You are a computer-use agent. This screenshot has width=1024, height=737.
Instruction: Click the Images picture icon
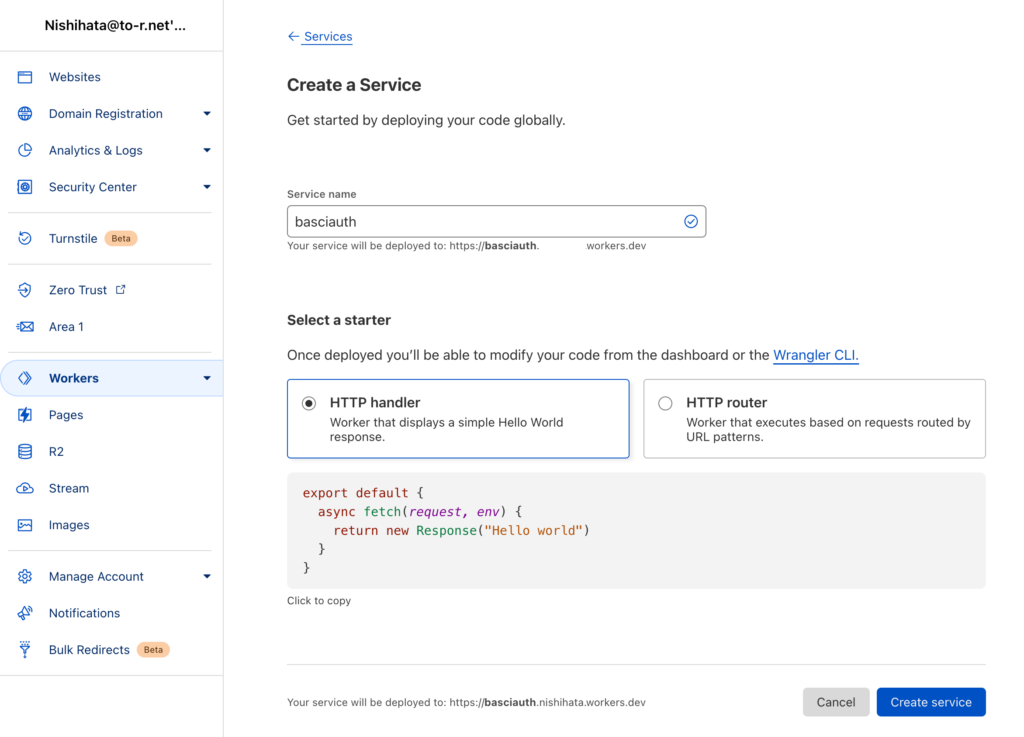click(x=25, y=525)
